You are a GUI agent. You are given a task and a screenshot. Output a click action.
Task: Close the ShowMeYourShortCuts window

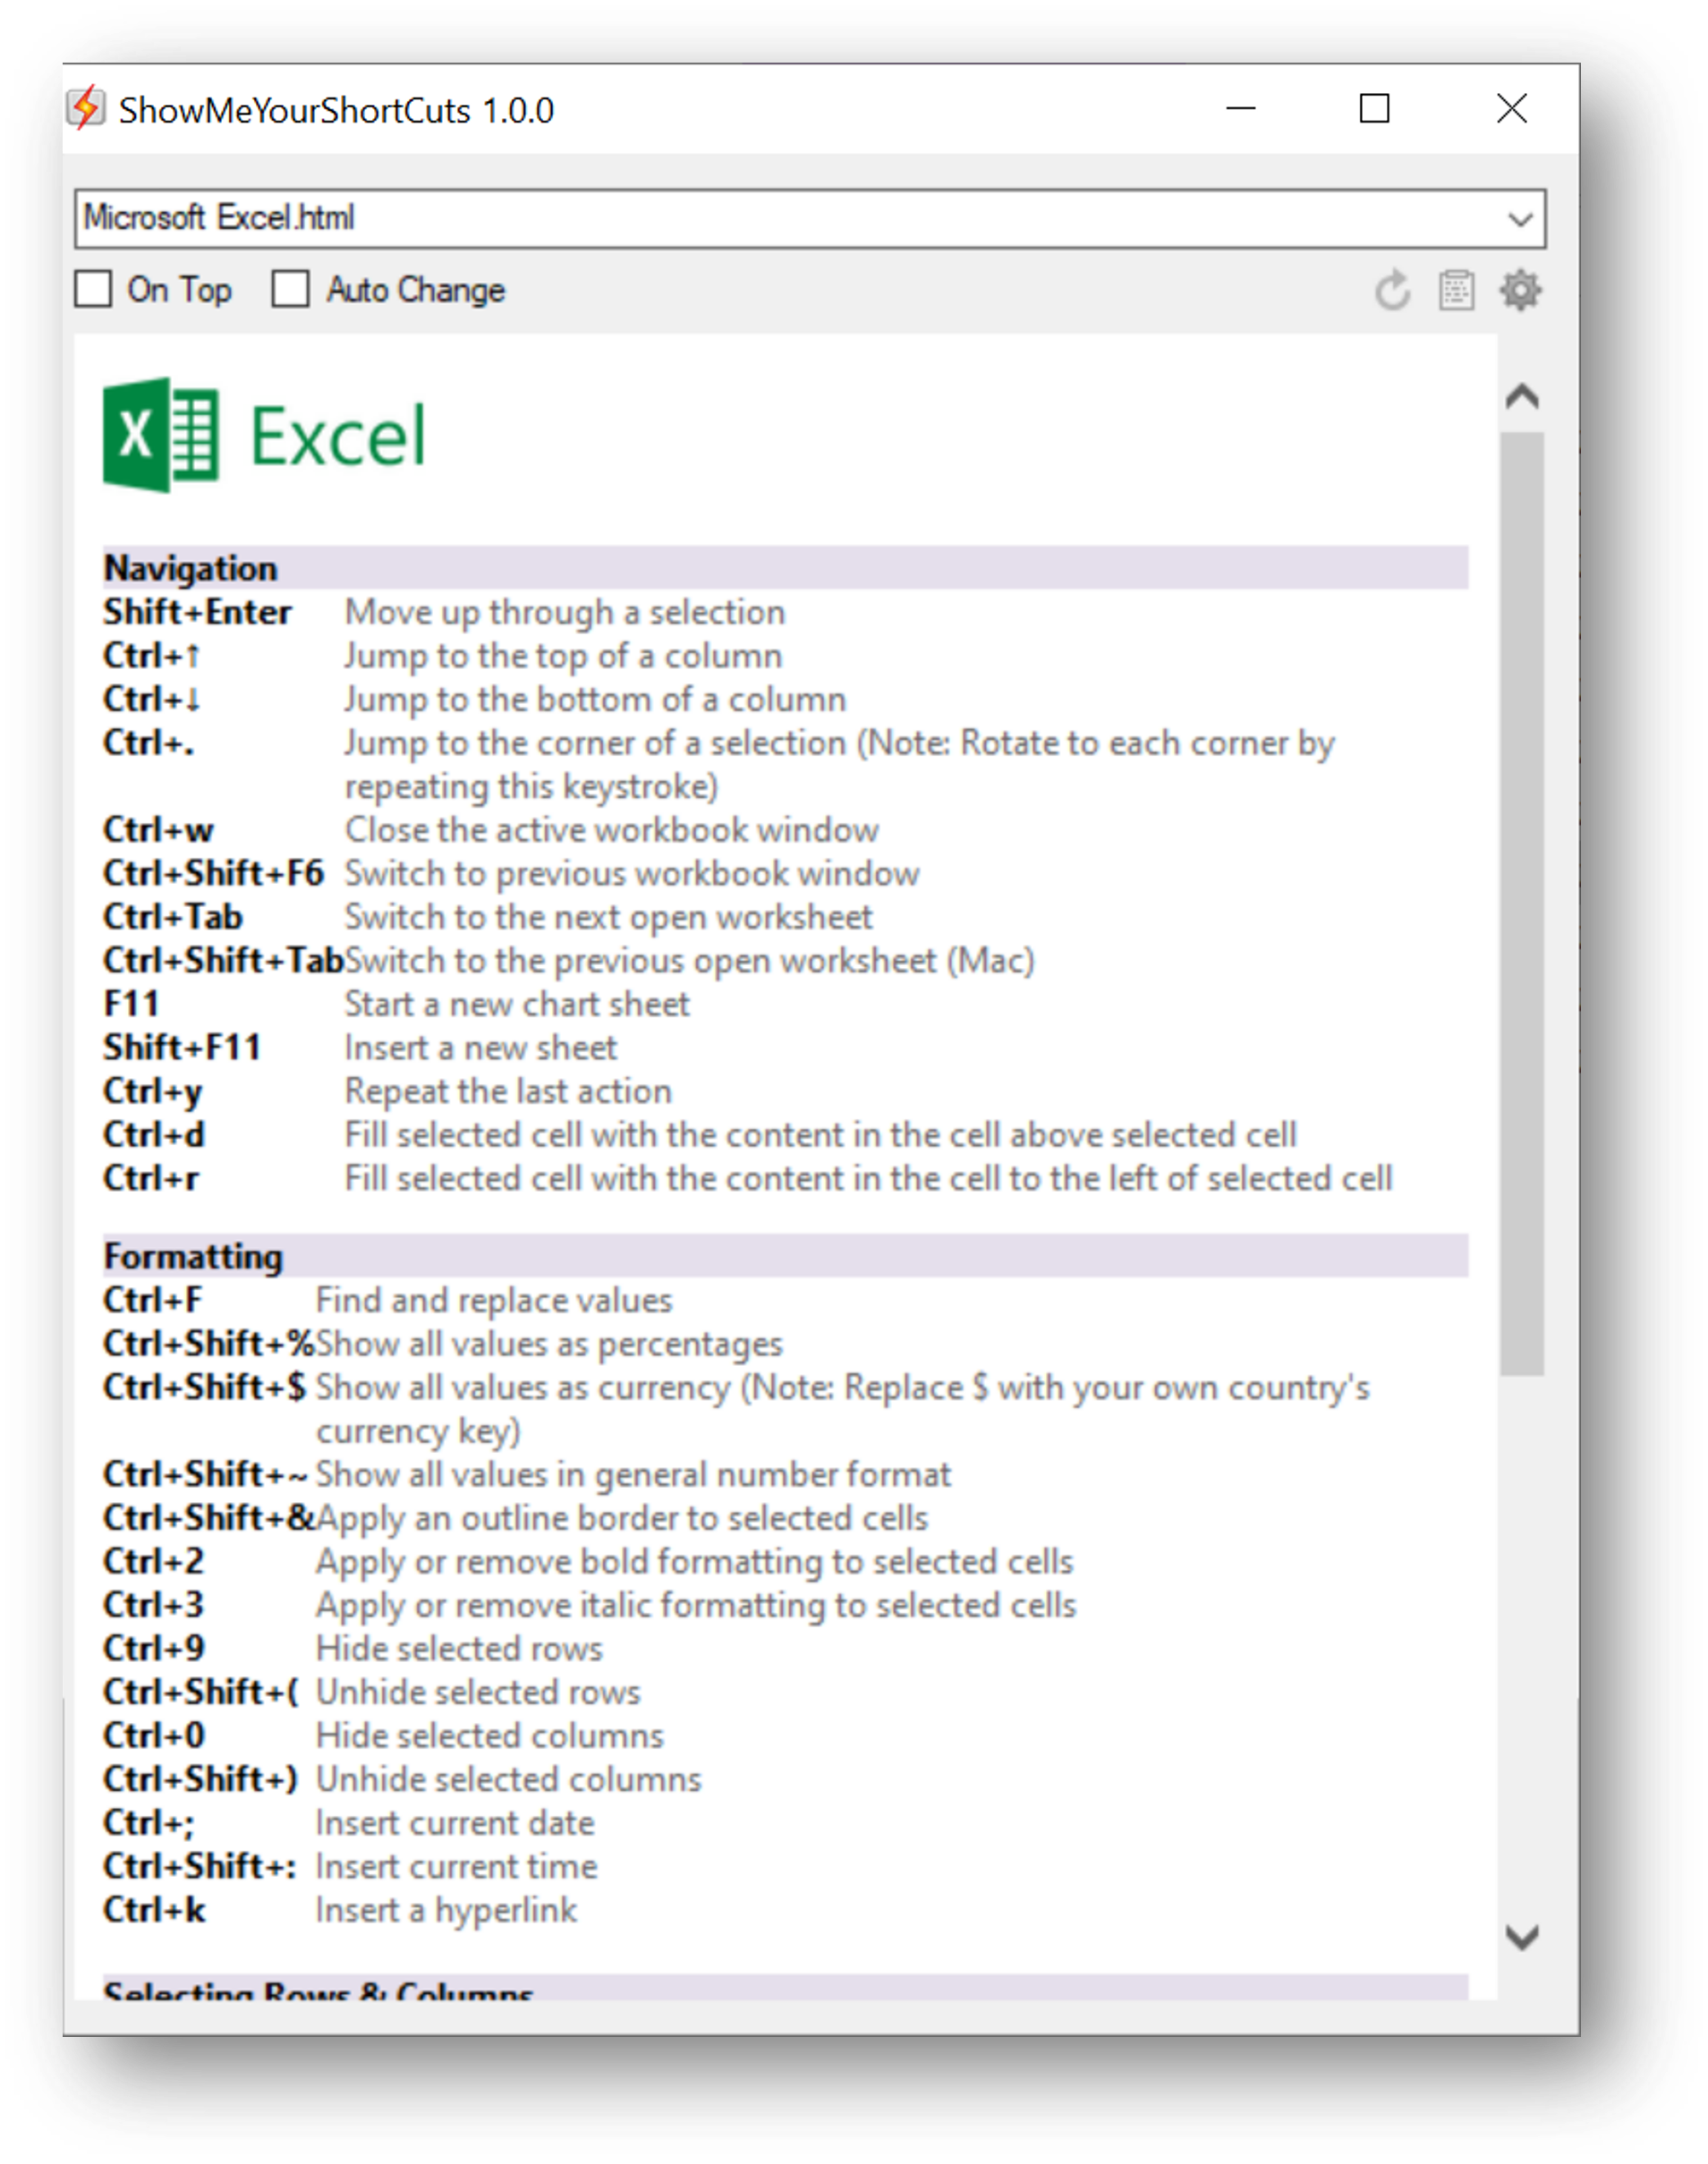click(x=1511, y=108)
